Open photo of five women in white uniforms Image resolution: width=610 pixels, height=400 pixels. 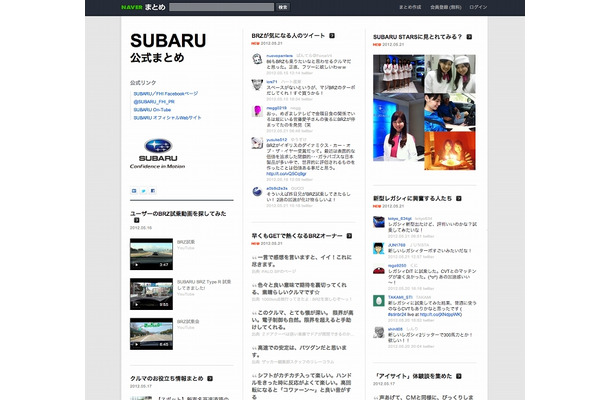[398, 74]
